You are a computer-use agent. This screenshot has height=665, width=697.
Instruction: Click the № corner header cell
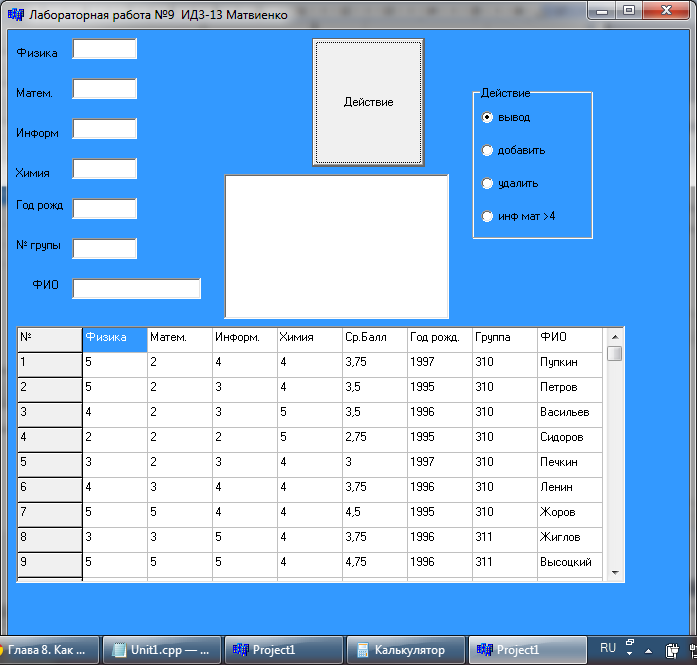coord(50,340)
